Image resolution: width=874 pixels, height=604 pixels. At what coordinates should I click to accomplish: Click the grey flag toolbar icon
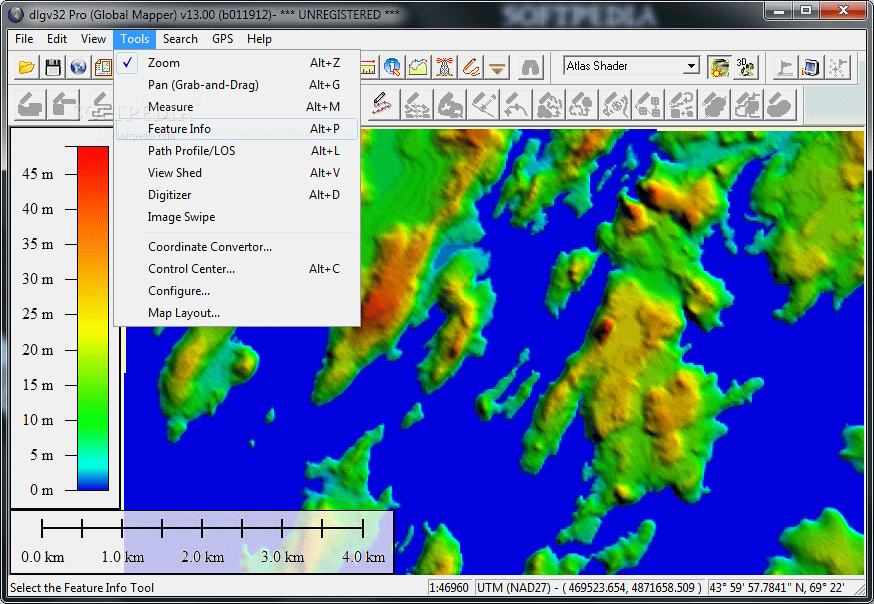[785, 67]
